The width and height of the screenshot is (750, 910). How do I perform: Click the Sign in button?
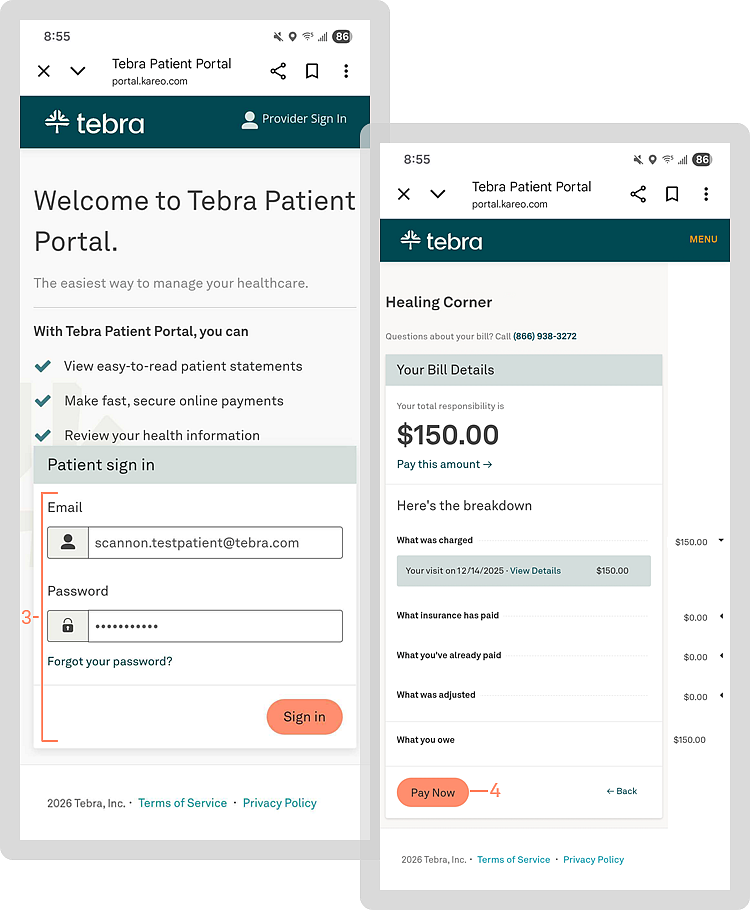[304, 717]
